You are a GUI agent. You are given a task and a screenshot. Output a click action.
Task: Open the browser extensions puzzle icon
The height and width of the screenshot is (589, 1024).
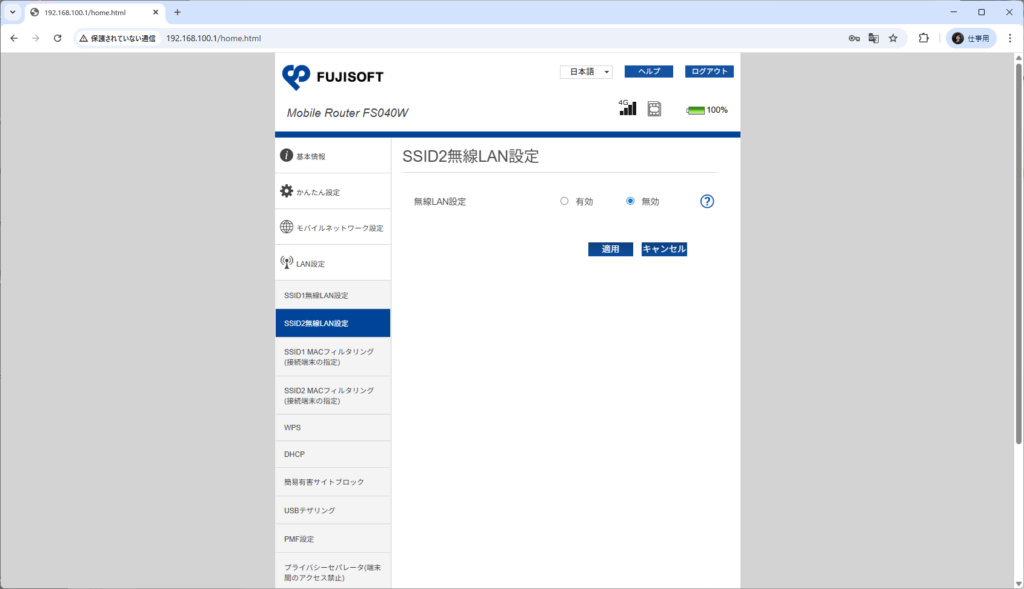(923, 38)
